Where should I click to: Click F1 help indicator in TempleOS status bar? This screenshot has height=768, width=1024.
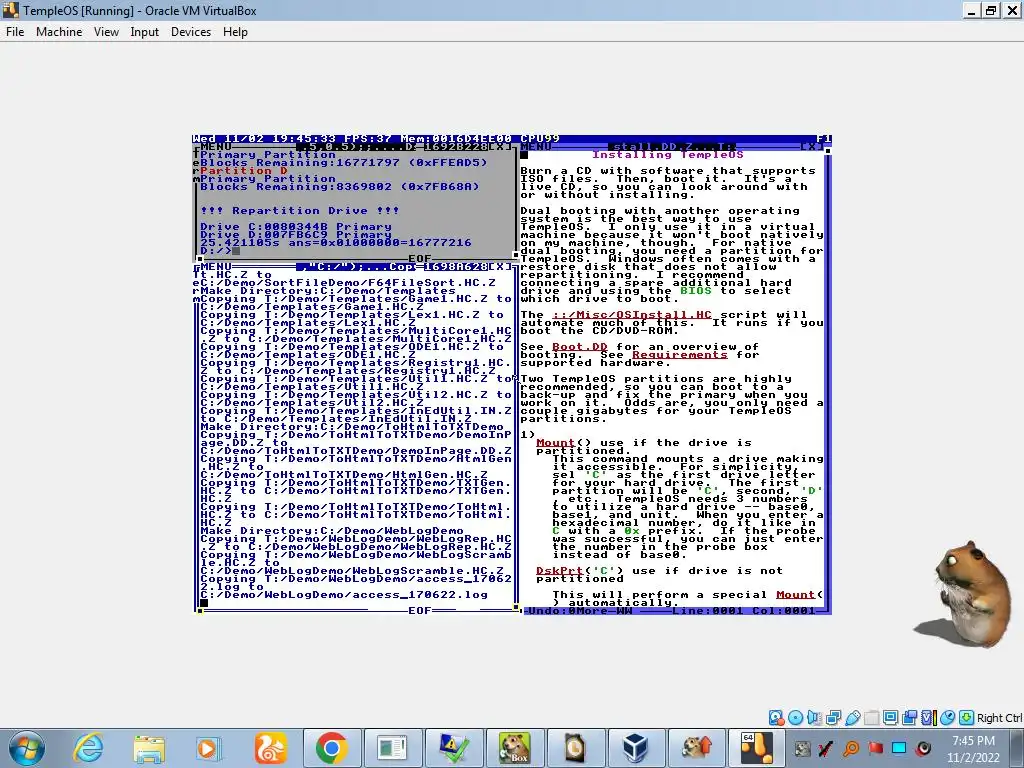pos(824,138)
